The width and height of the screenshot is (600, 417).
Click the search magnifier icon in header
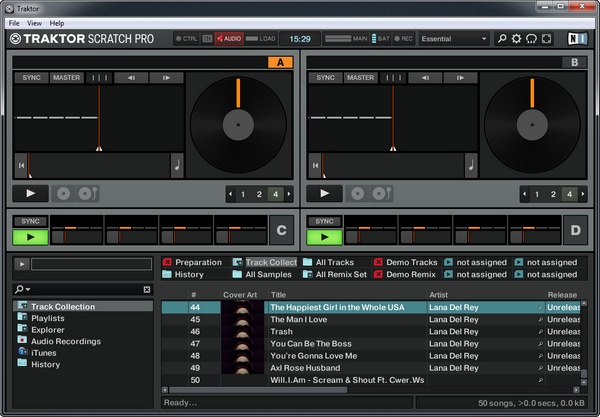(500, 39)
